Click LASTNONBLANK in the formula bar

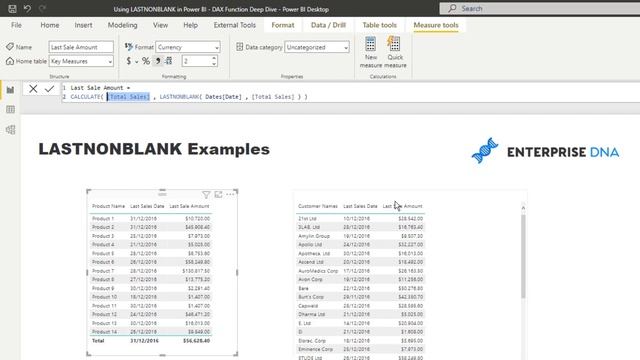179,97
